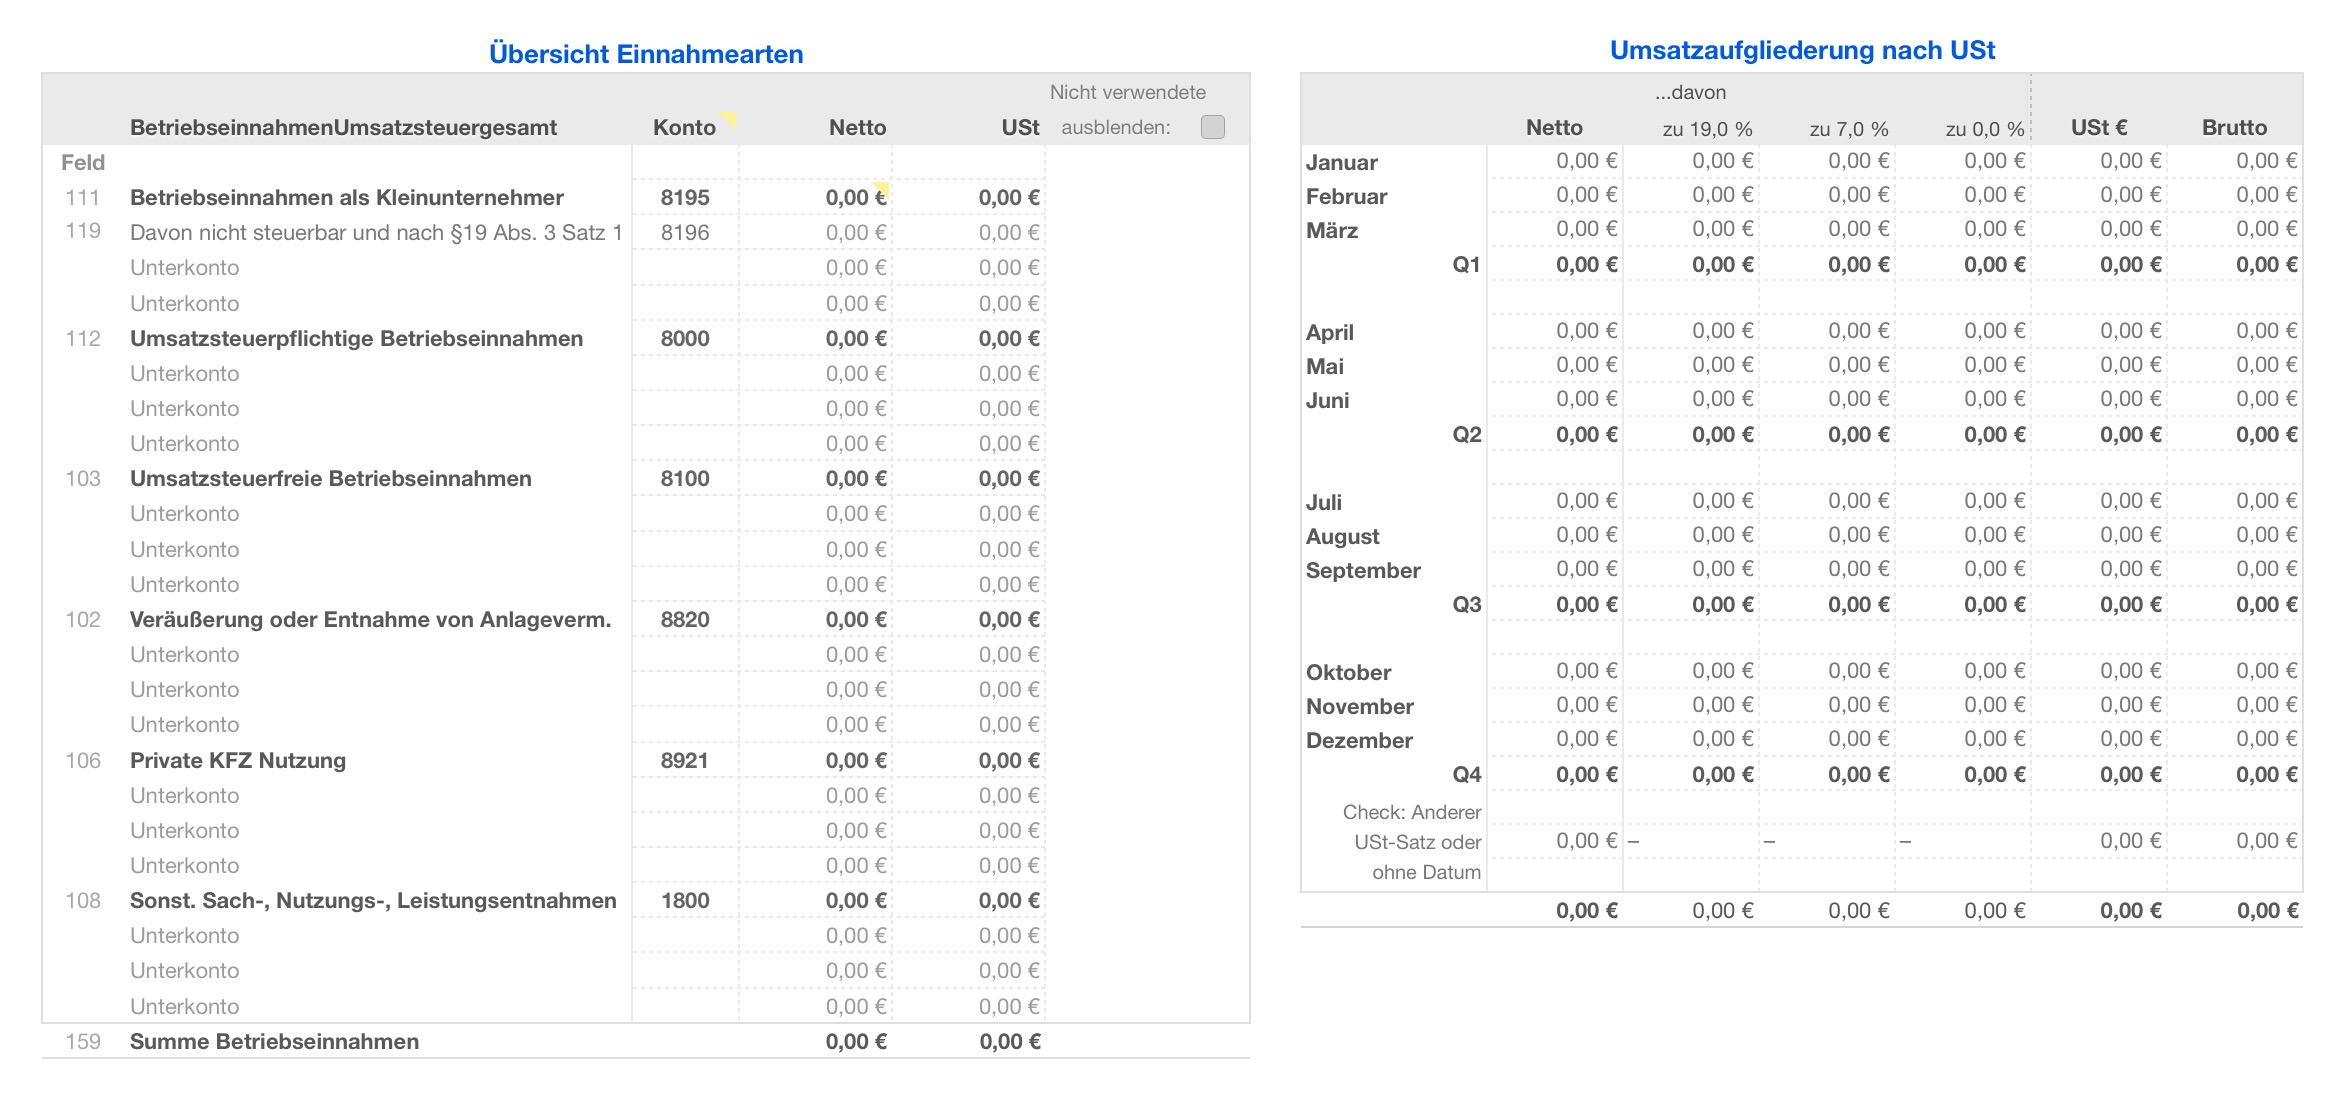Toggle 'Nicht verwendete ausblenden' checkbox
Viewport: 2340px width, 1116px height.
click(x=1212, y=127)
